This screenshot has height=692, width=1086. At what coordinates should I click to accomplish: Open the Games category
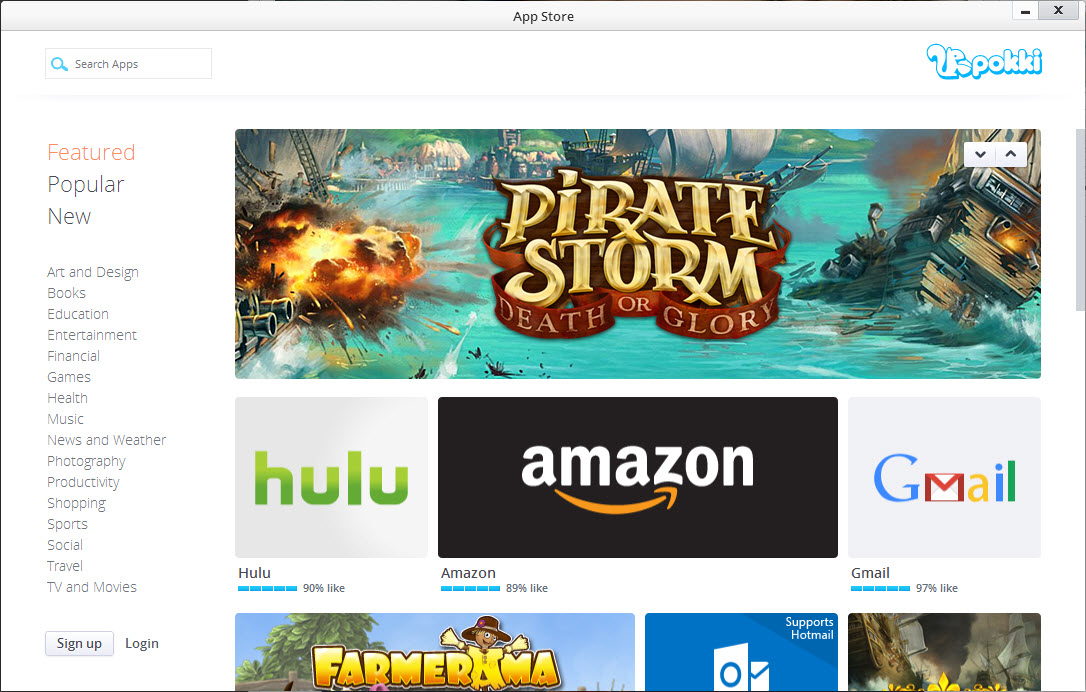(69, 377)
